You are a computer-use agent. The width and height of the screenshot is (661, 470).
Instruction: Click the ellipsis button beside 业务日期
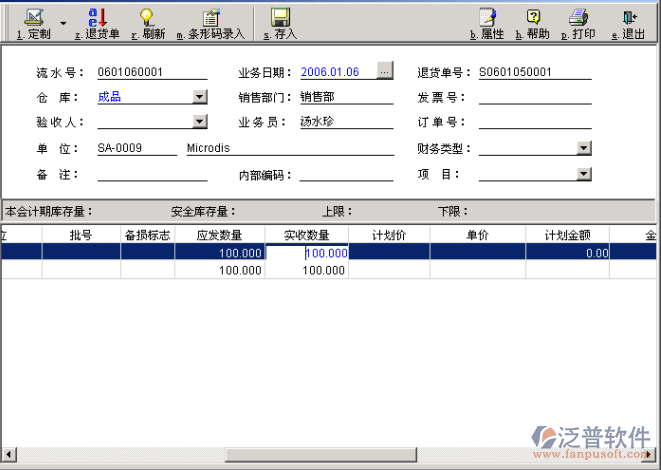[385, 71]
